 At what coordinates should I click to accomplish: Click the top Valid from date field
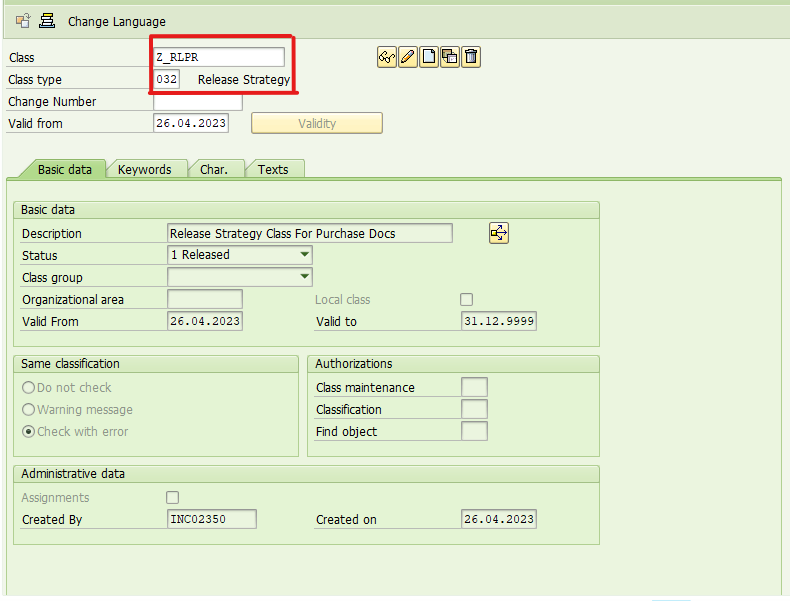click(191, 123)
